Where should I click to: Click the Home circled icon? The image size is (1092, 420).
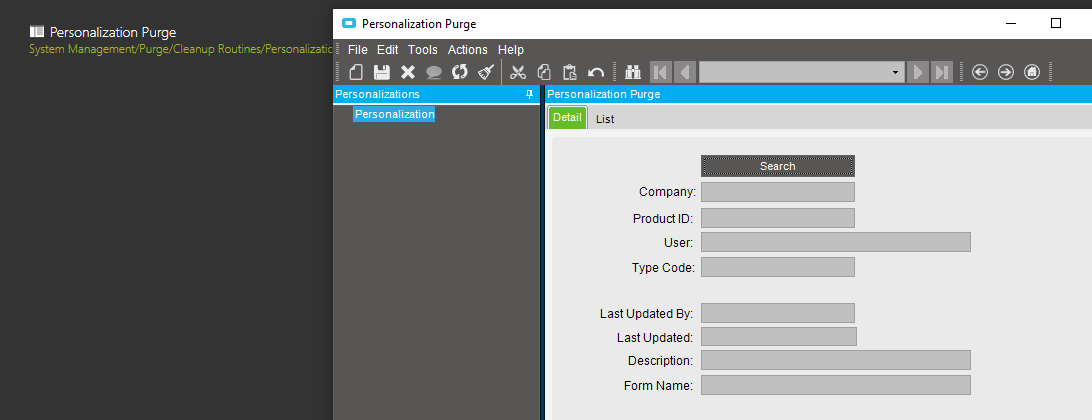1032,72
